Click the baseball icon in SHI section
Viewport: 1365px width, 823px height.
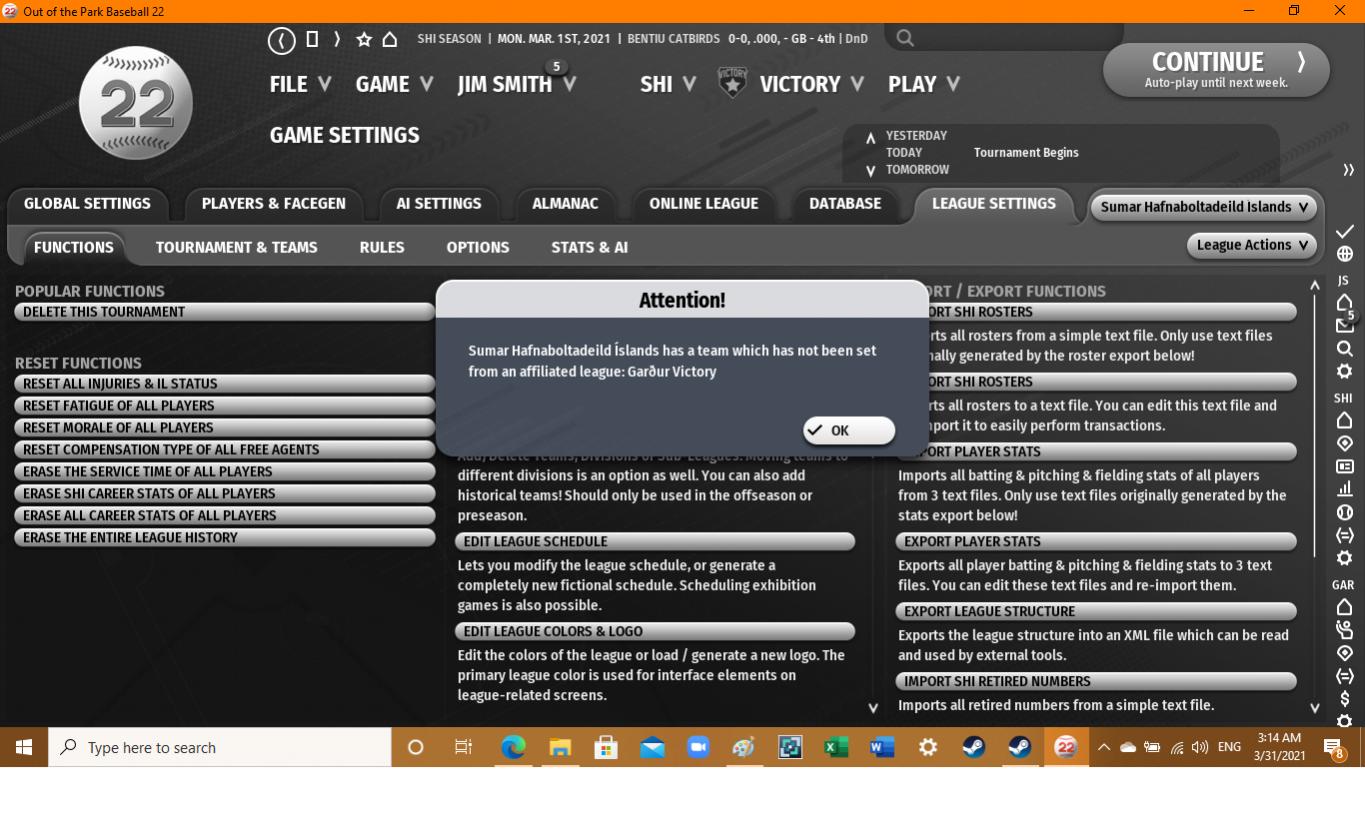(1344, 512)
